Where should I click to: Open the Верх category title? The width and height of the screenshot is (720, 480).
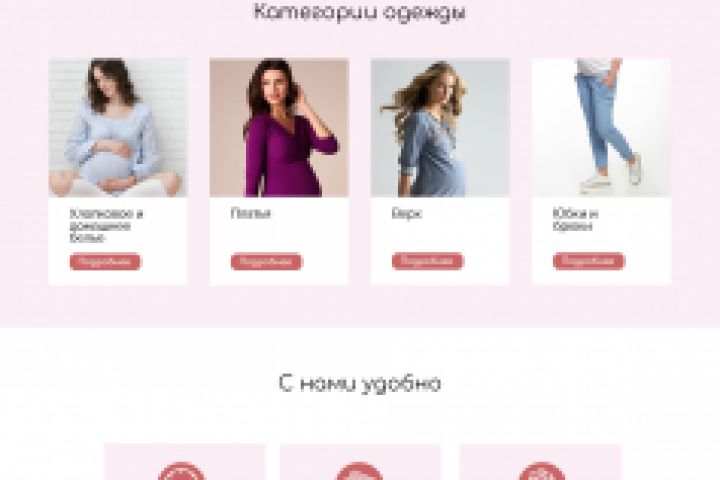tap(407, 214)
